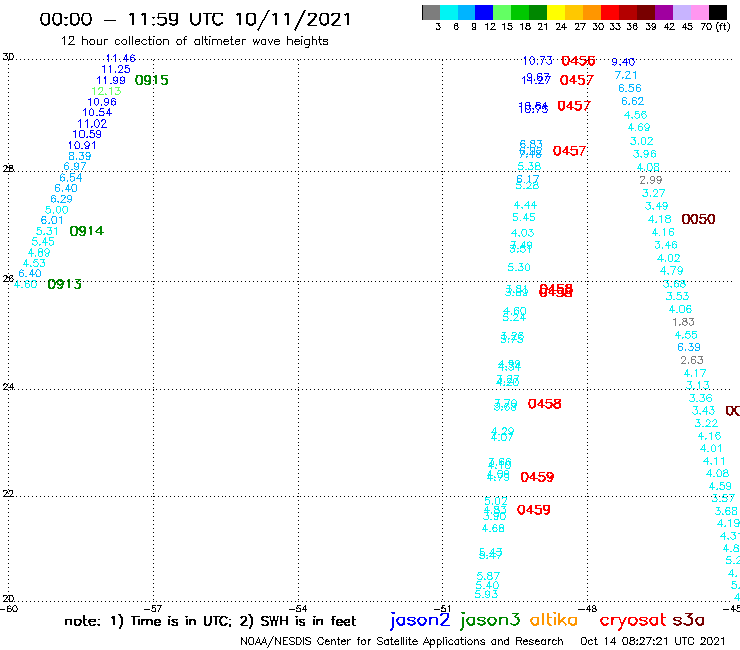The width and height of the screenshot is (740, 650).
Task: Click the subtitle '12 hour collection of altimeter wave heights'
Action: click(x=194, y=41)
